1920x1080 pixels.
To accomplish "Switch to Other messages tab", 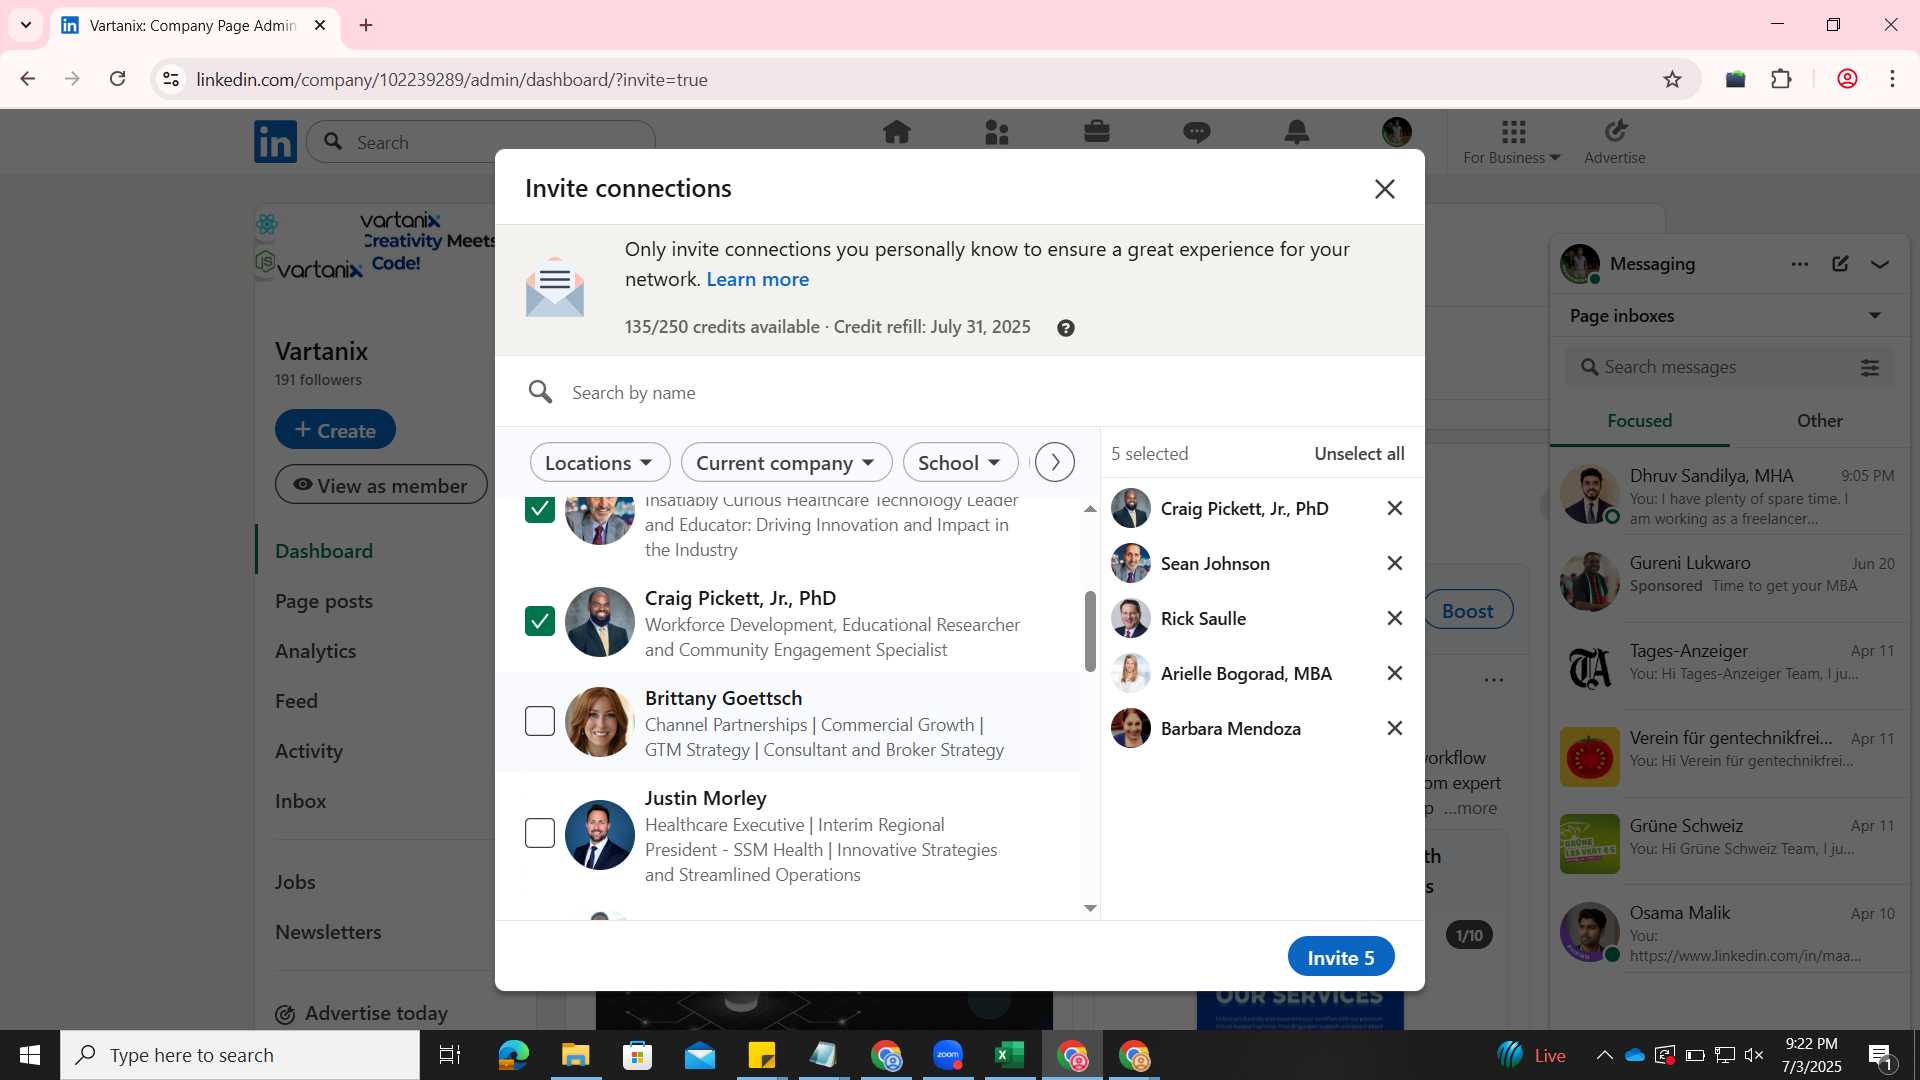I will click(x=1819, y=421).
